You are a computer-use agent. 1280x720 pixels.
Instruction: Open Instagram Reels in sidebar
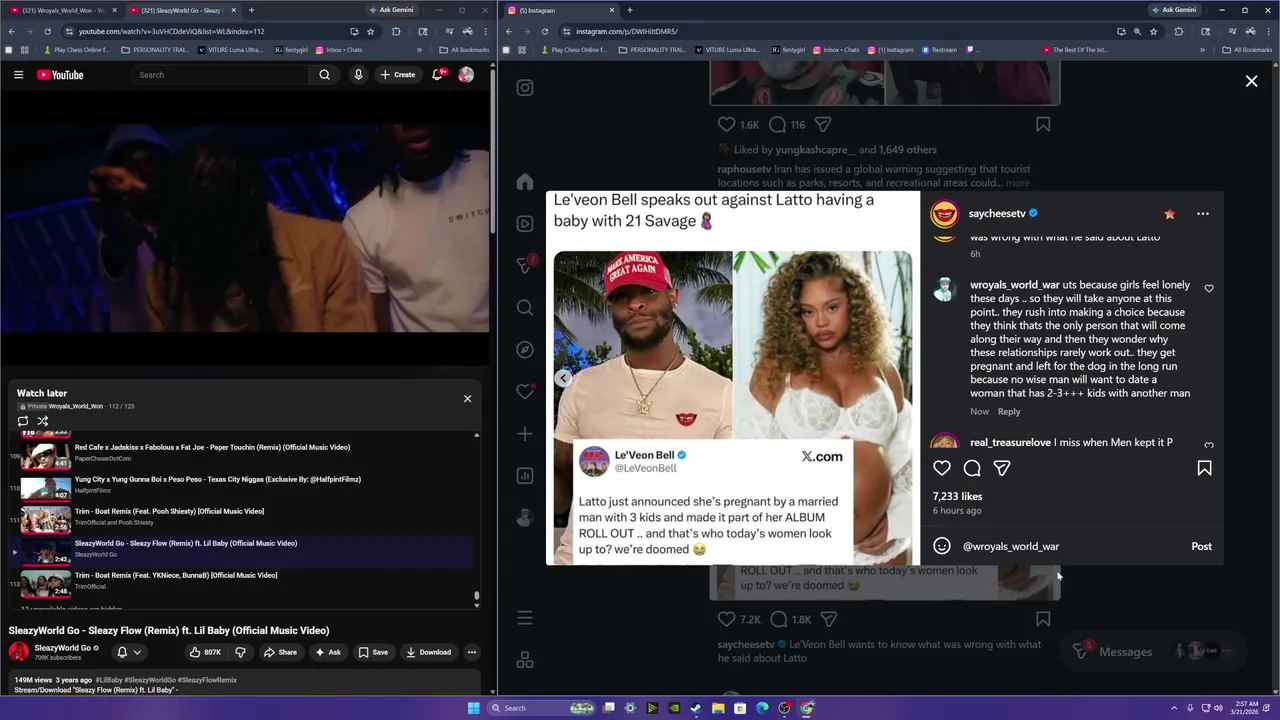click(x=525, y=224)
